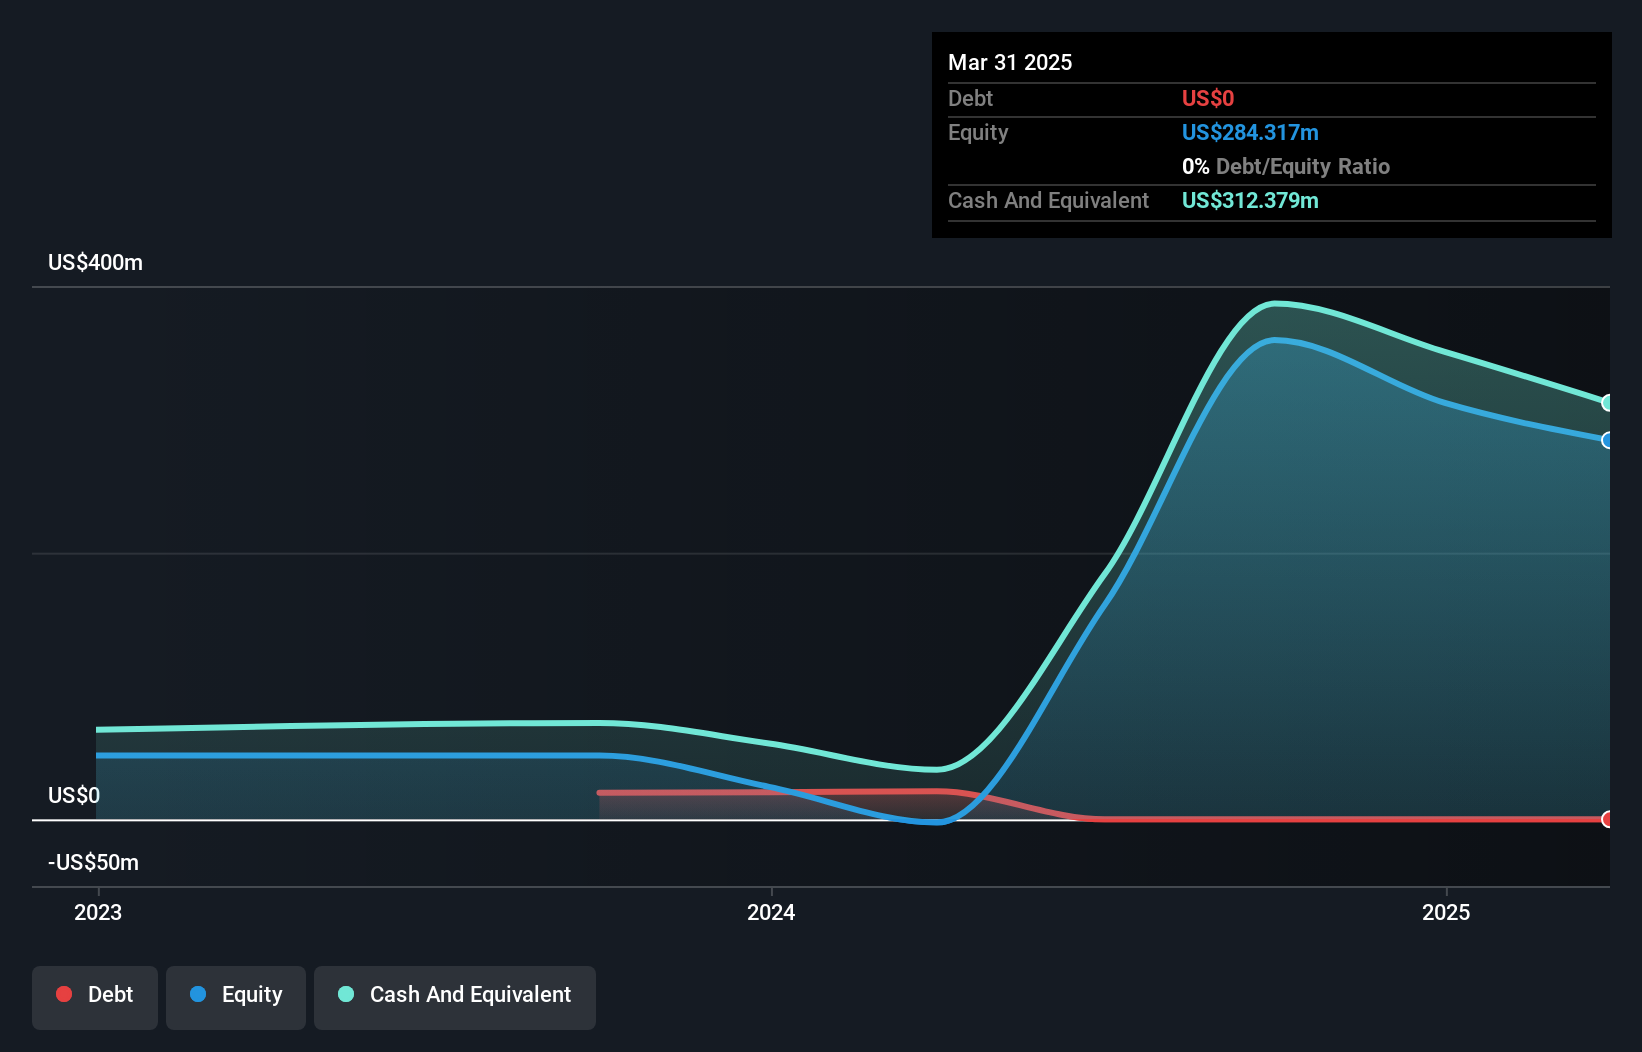1642x1052 pixels.
Task: Click the Mar 31 2025 tooltip date
Action: pos(1010,62)
